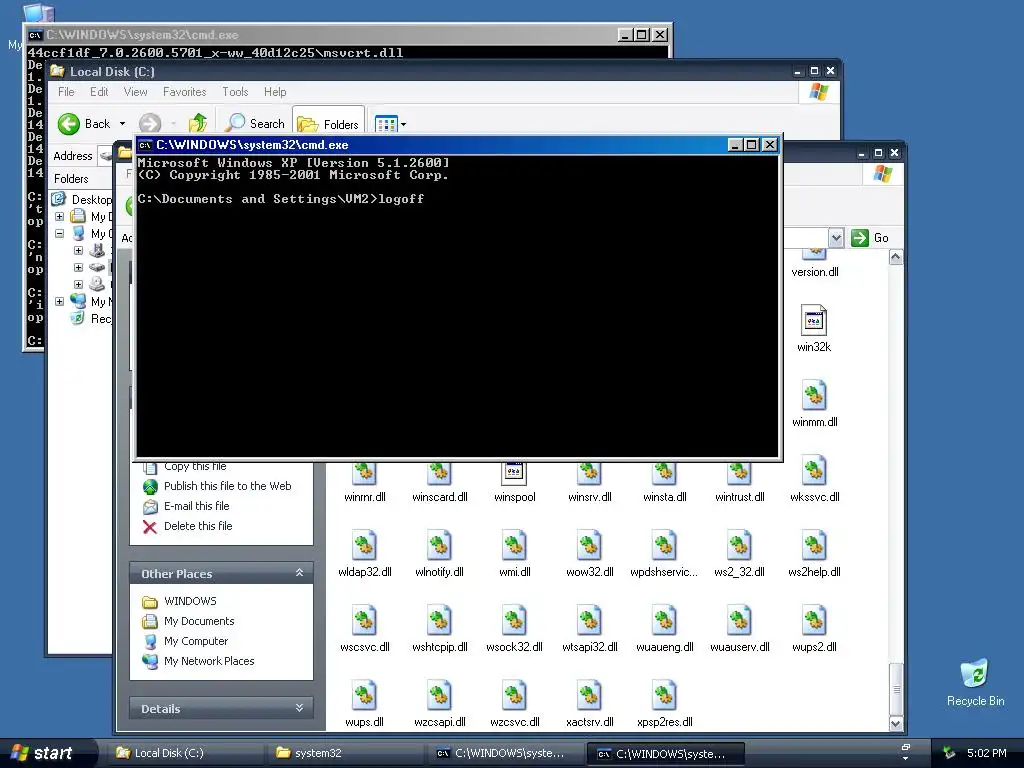Open address bar dropdown in system32 window
Image resolution: width=1024 pixels, height=768 pixels.
click(x=836, y=238)
